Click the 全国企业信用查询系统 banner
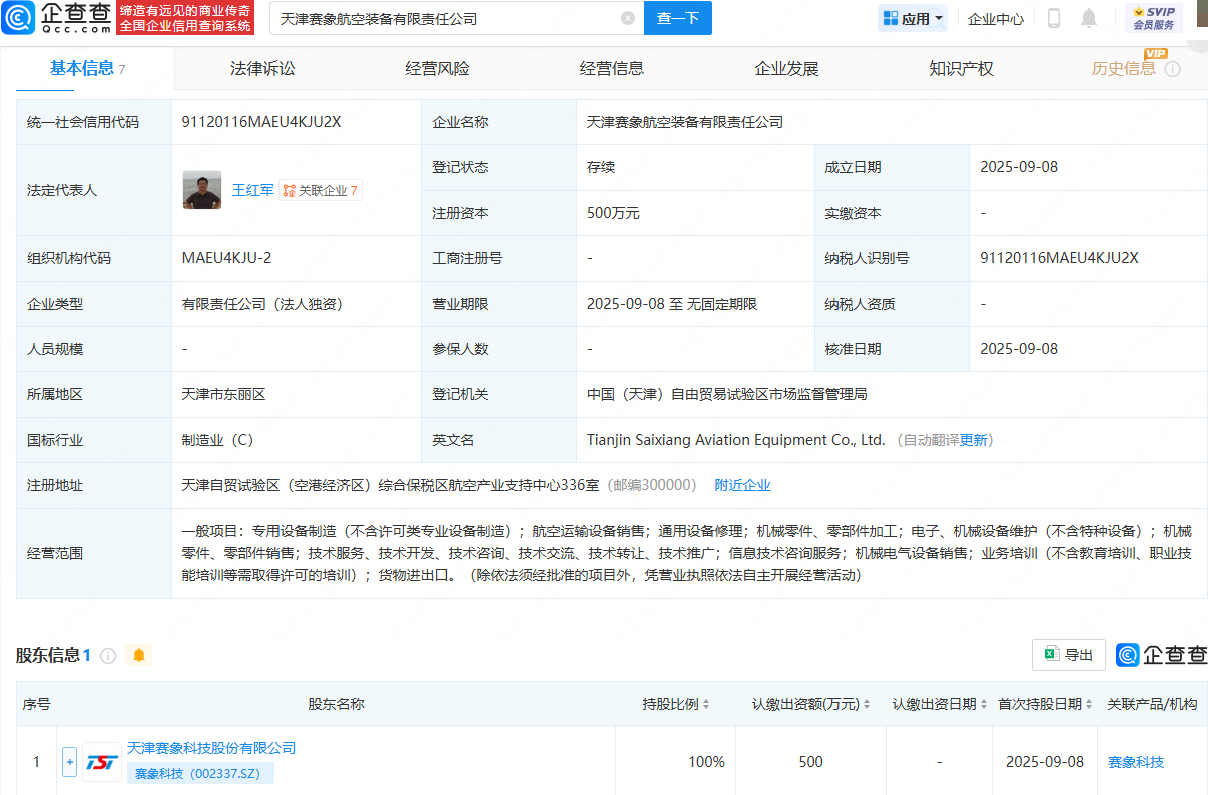 (x=184, y=18)
